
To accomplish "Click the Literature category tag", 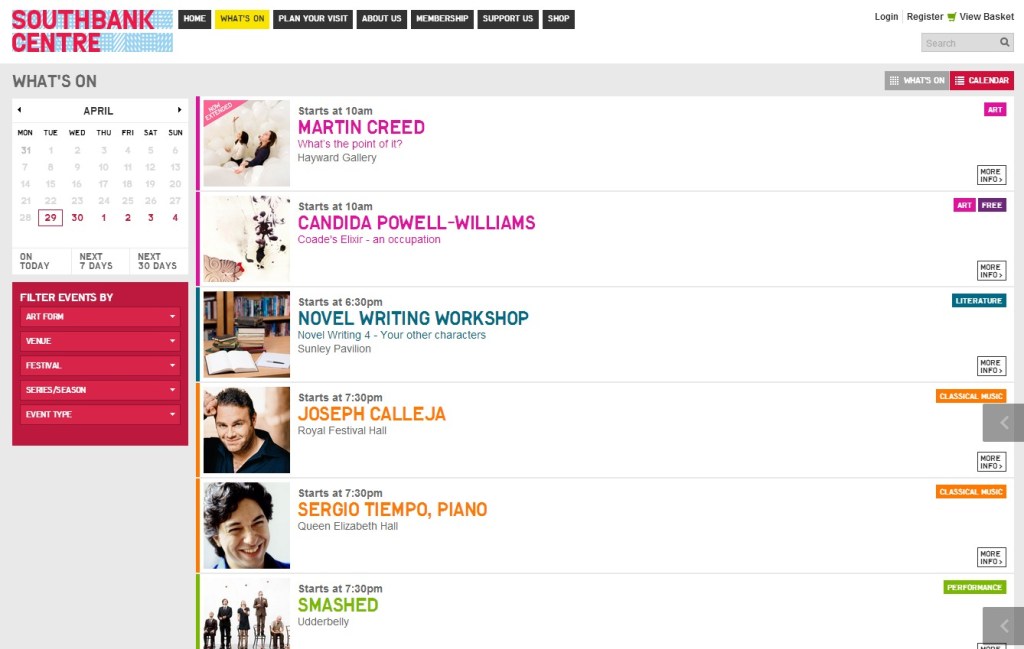I will tap(979, 300).
